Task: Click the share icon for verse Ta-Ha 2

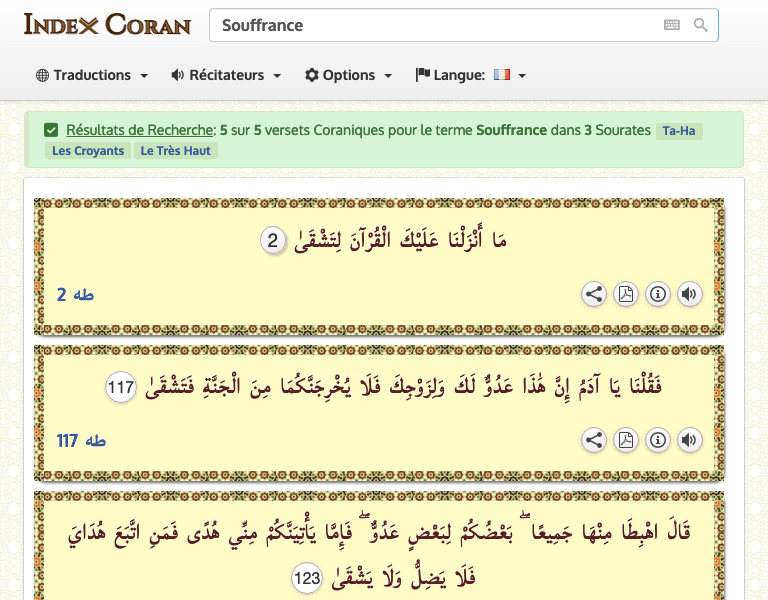Action: coord(594,294)
